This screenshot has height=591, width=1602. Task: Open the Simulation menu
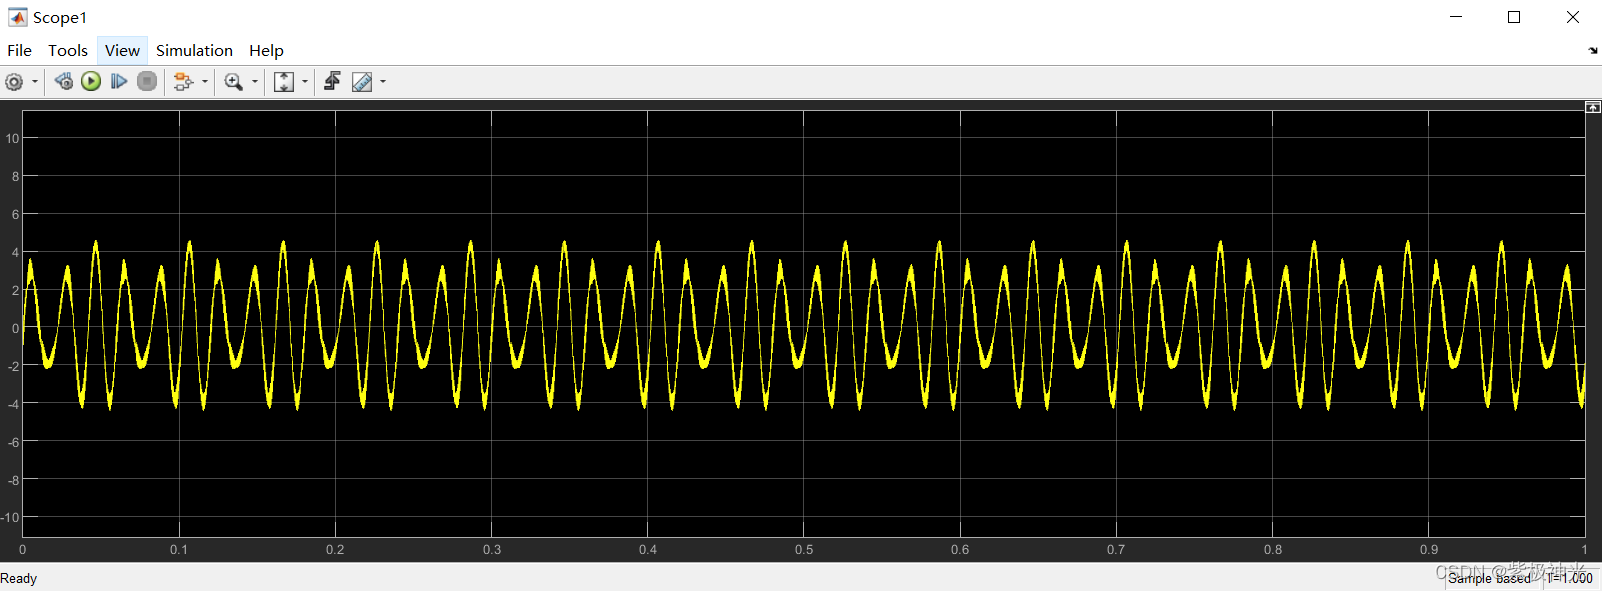(x=194, y=50)
